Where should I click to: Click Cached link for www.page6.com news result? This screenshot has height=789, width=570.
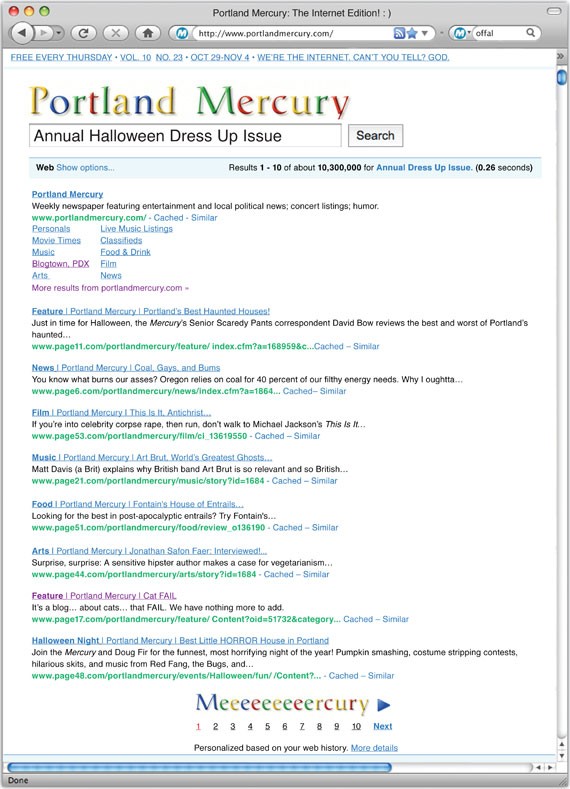(297, 391)
